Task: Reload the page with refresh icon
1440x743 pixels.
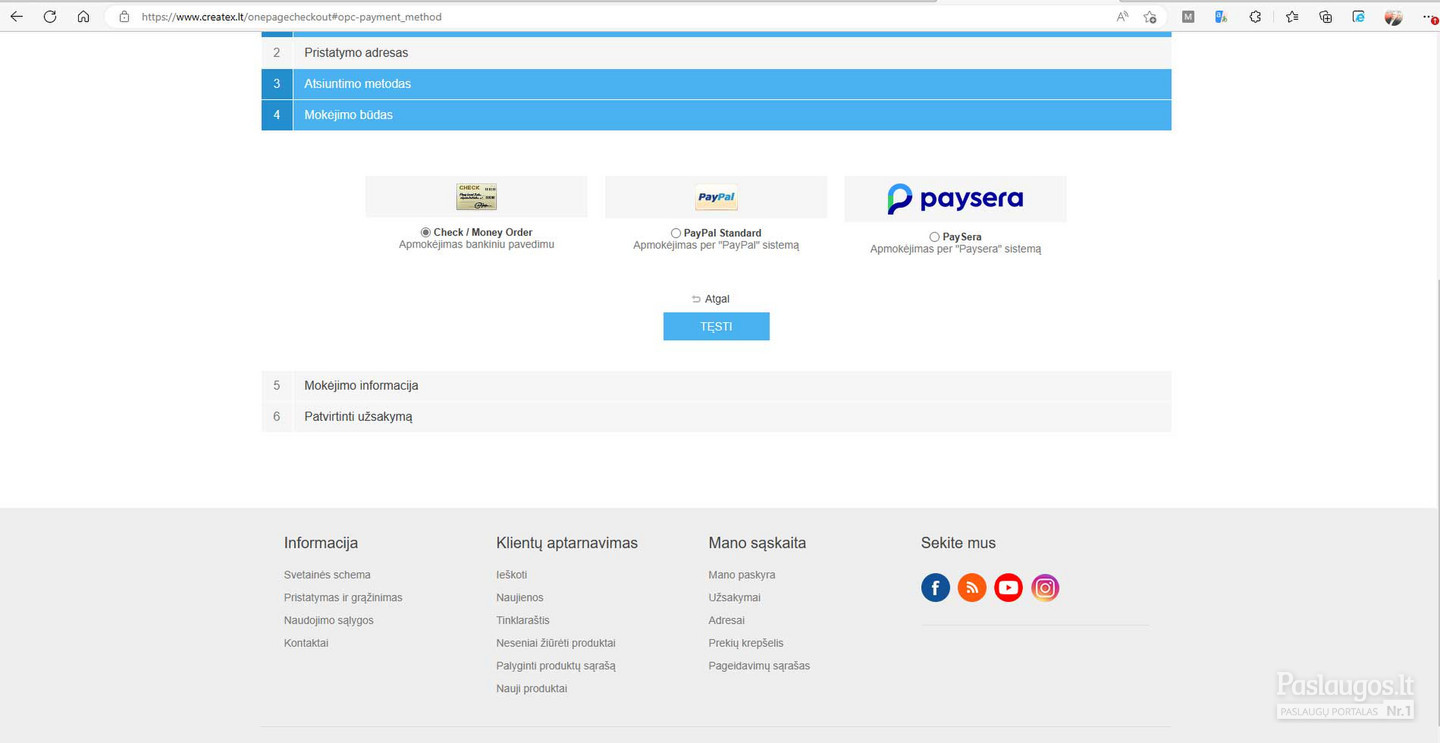Action: (x=50, y=17)
